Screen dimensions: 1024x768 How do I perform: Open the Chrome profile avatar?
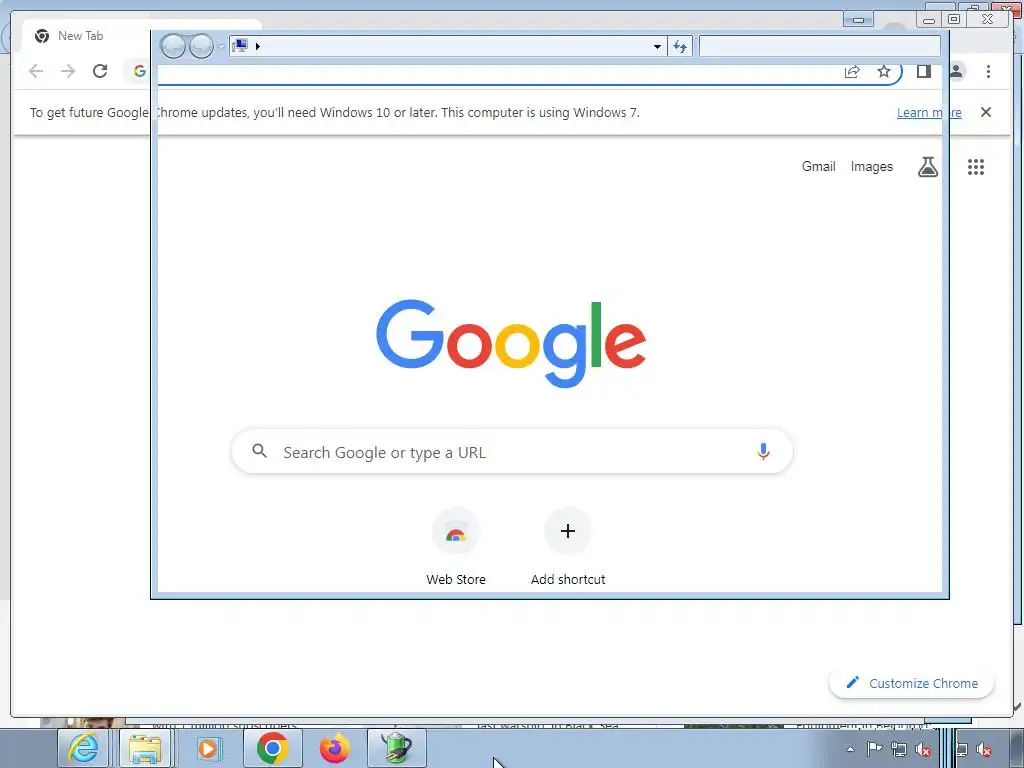point(957,71)
